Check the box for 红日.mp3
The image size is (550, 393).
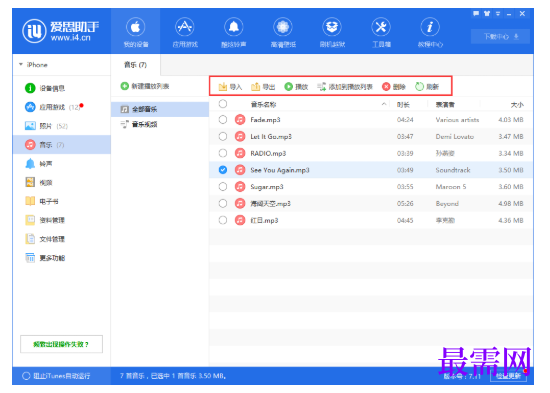click(223, 220)
